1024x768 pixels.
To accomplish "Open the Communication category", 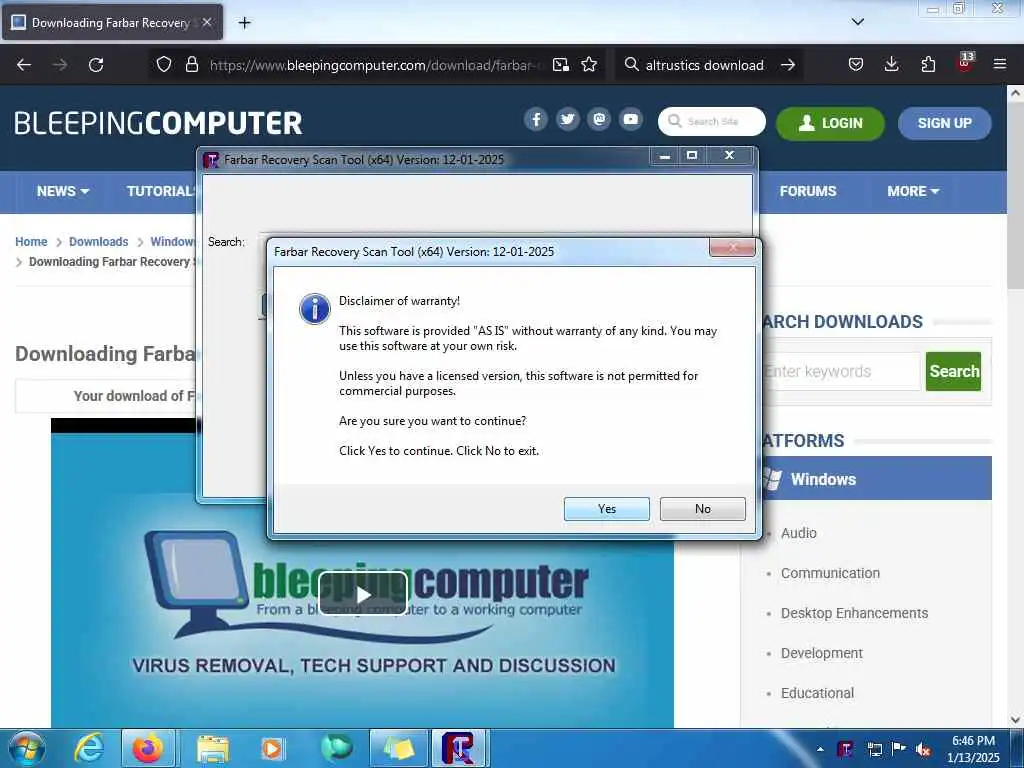I will click(830, 573).
